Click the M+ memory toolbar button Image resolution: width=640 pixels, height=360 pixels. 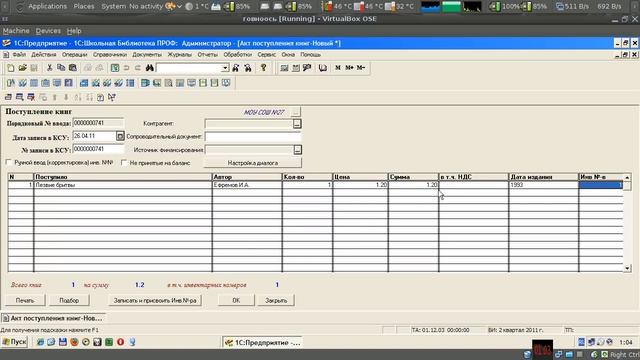pyautogui.click(x=349, y=68)
